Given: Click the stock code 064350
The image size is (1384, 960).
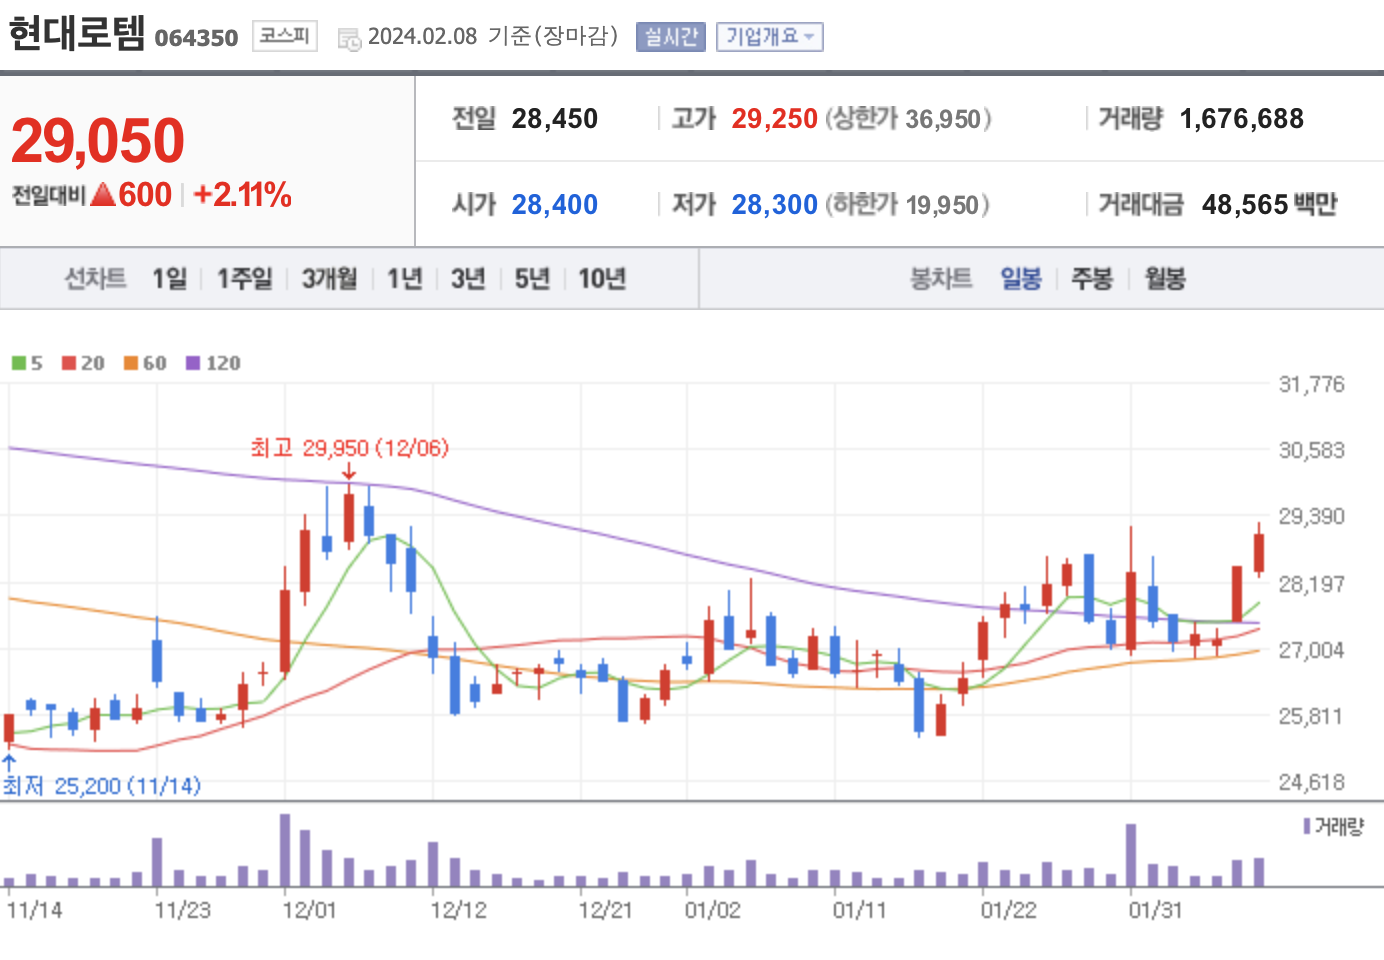Looking at the screenshot, I should coord(196,38).
